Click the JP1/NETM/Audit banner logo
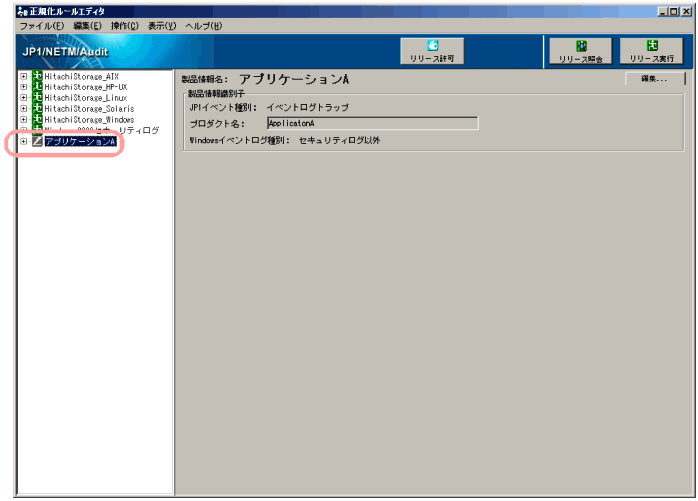The image size is (698, 501). click(65, 52)
